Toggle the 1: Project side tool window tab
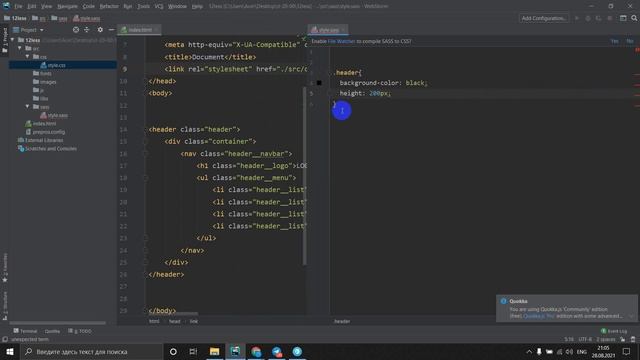The height and width of the screenshot is (360, 640). tap(5, 40)
